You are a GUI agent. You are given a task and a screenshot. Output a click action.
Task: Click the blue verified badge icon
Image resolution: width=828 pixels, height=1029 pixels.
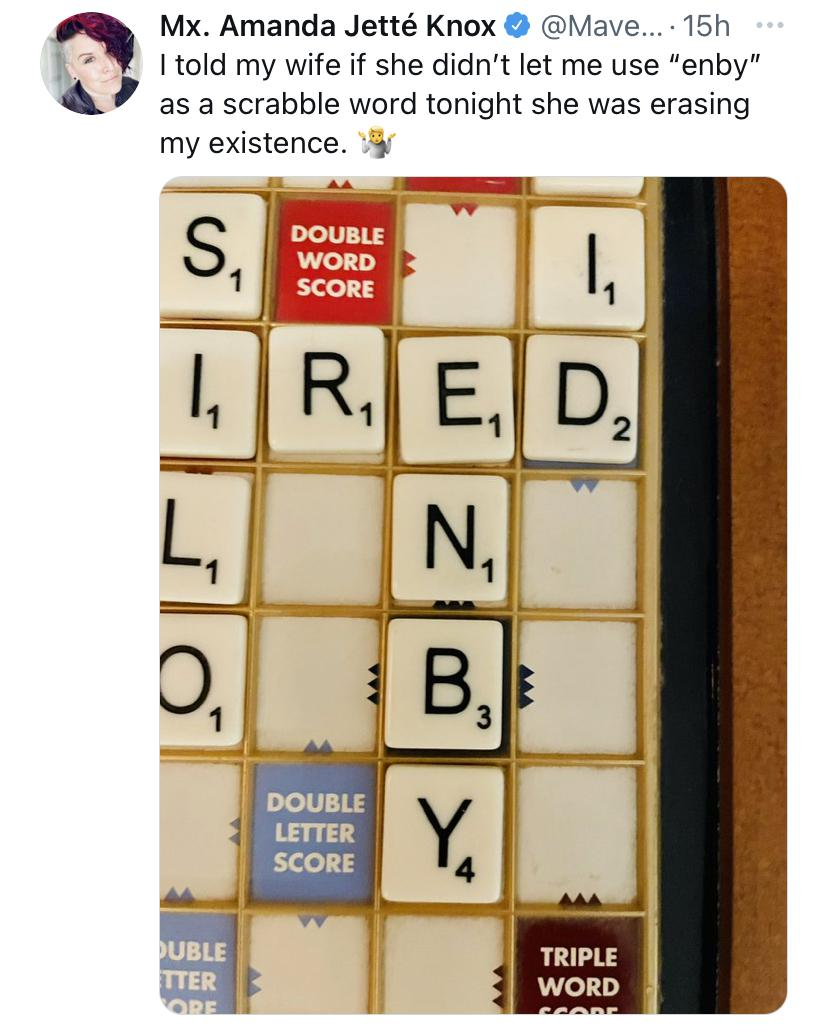[x=517, y=26]
